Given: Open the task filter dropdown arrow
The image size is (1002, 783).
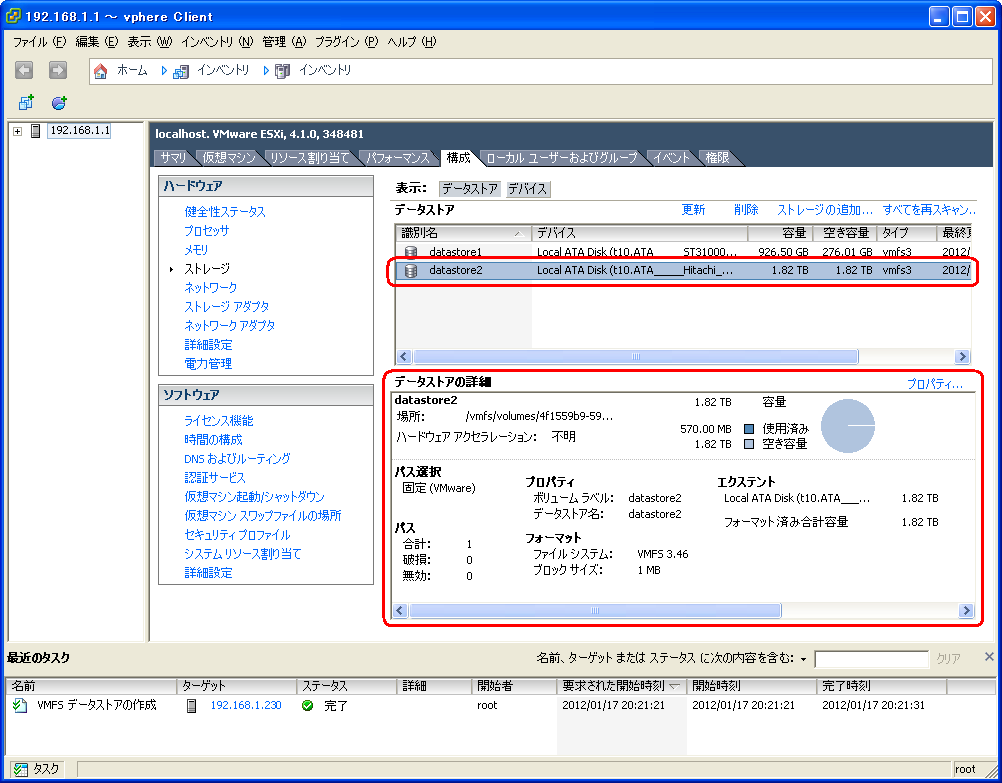Looking at the screenshot, I should [803, 659].
